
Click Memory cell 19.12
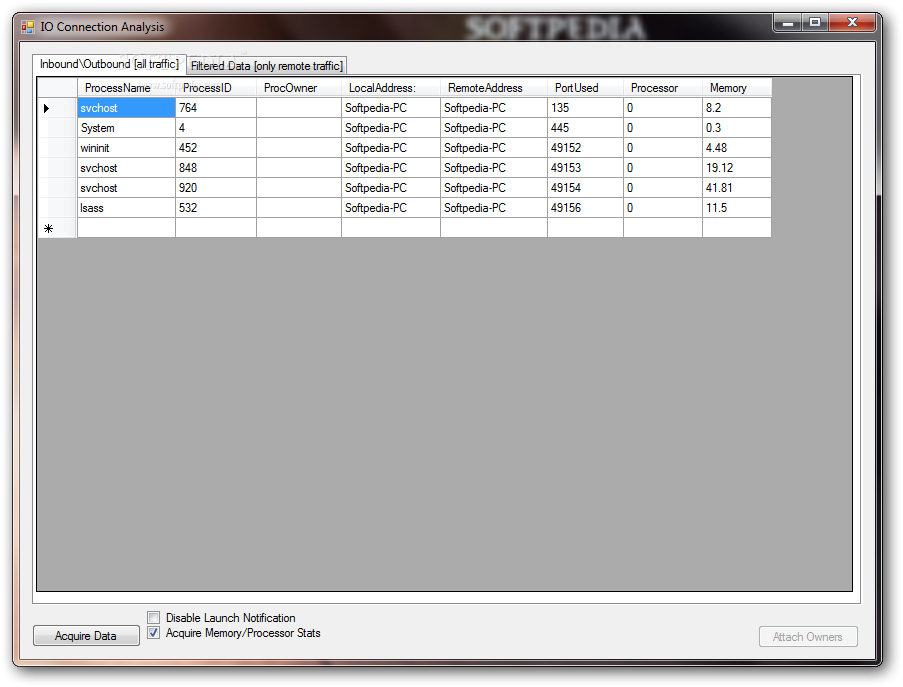coord(737,168)
